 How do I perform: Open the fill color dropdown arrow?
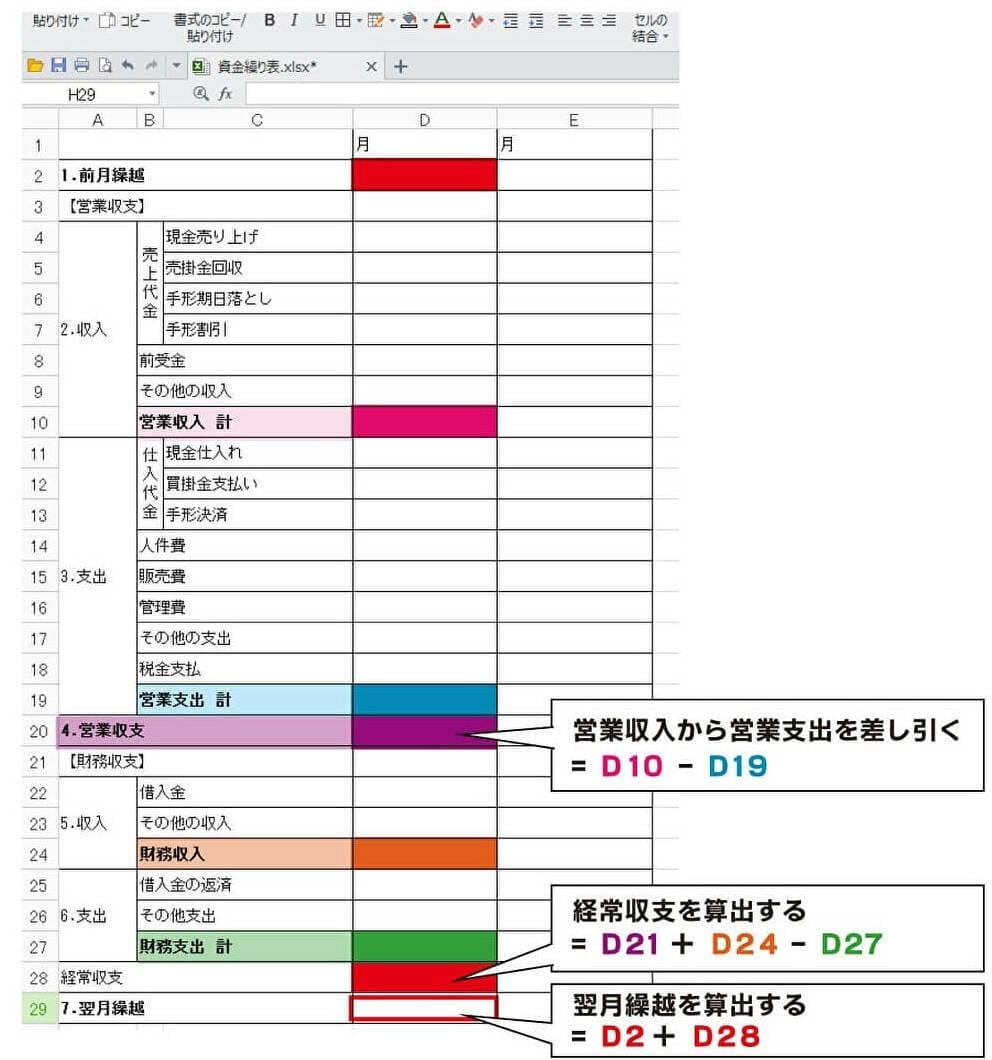(x=425, y=21)
